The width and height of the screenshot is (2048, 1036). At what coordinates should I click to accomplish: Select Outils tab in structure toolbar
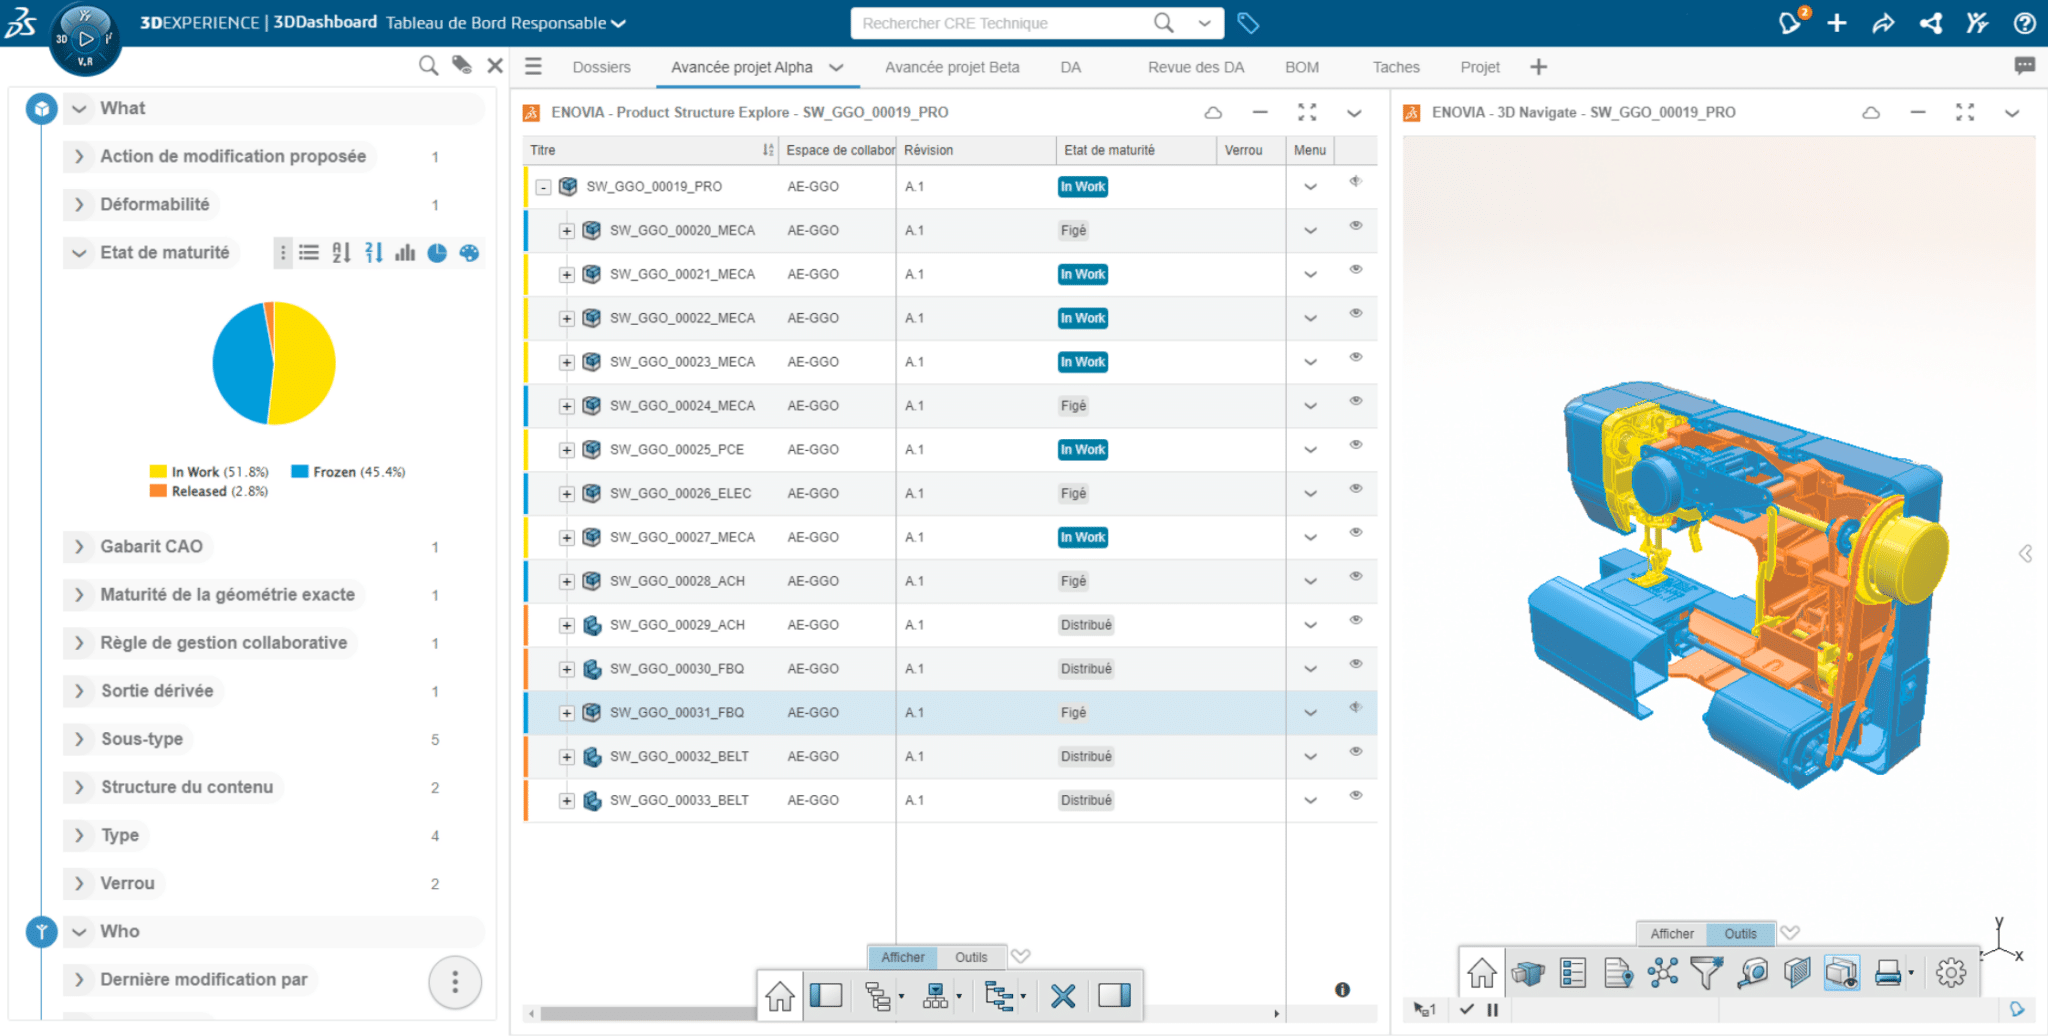tap(971, 957)
